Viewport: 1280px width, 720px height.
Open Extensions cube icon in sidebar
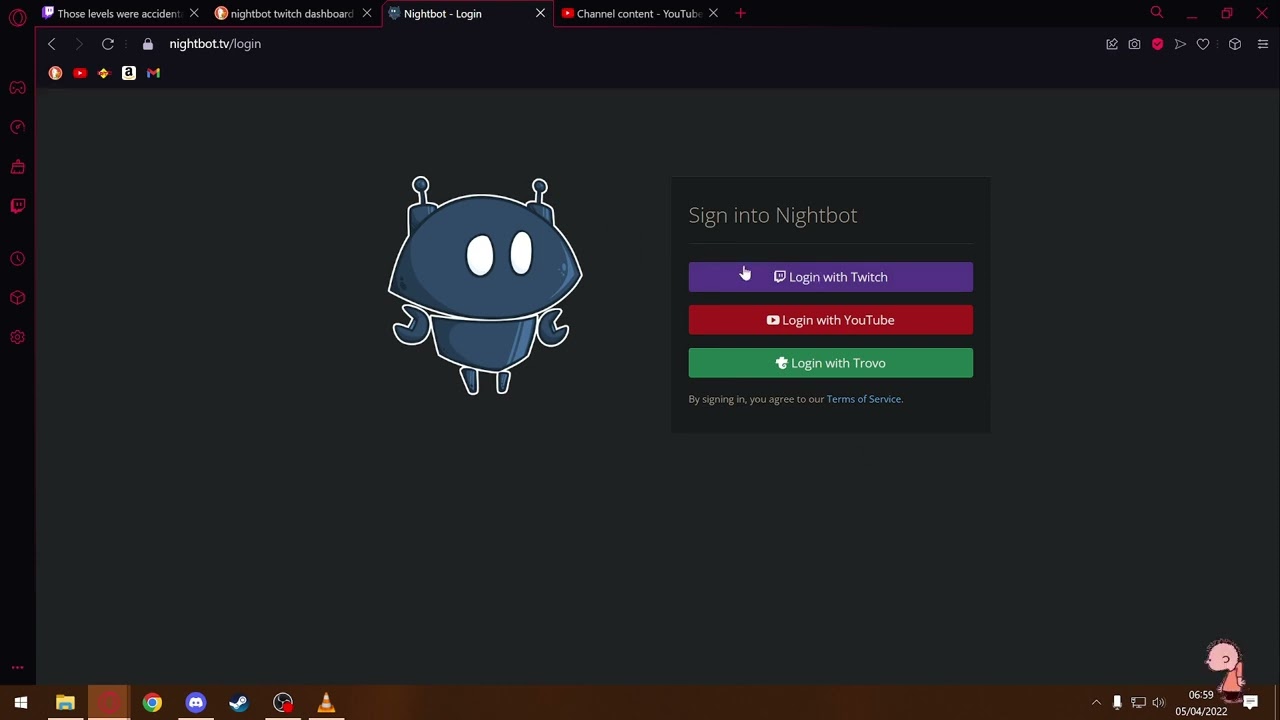coord(17,298)
